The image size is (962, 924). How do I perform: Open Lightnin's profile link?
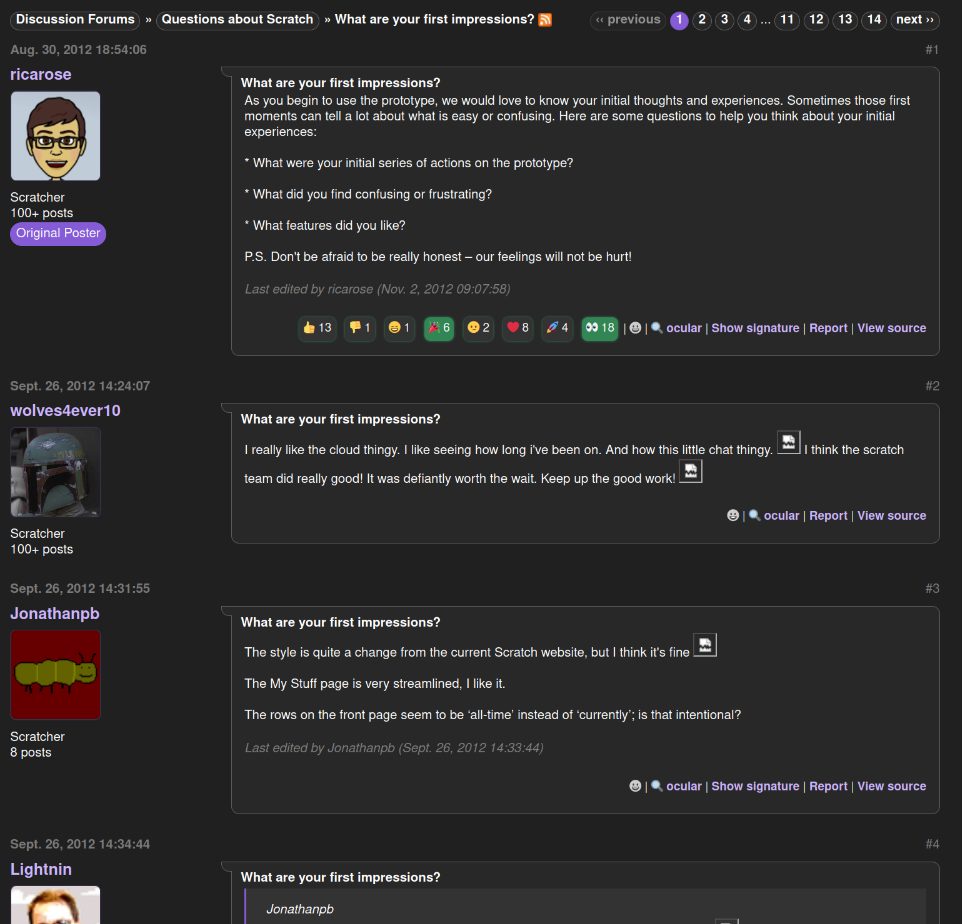click(x=40, y=870)
